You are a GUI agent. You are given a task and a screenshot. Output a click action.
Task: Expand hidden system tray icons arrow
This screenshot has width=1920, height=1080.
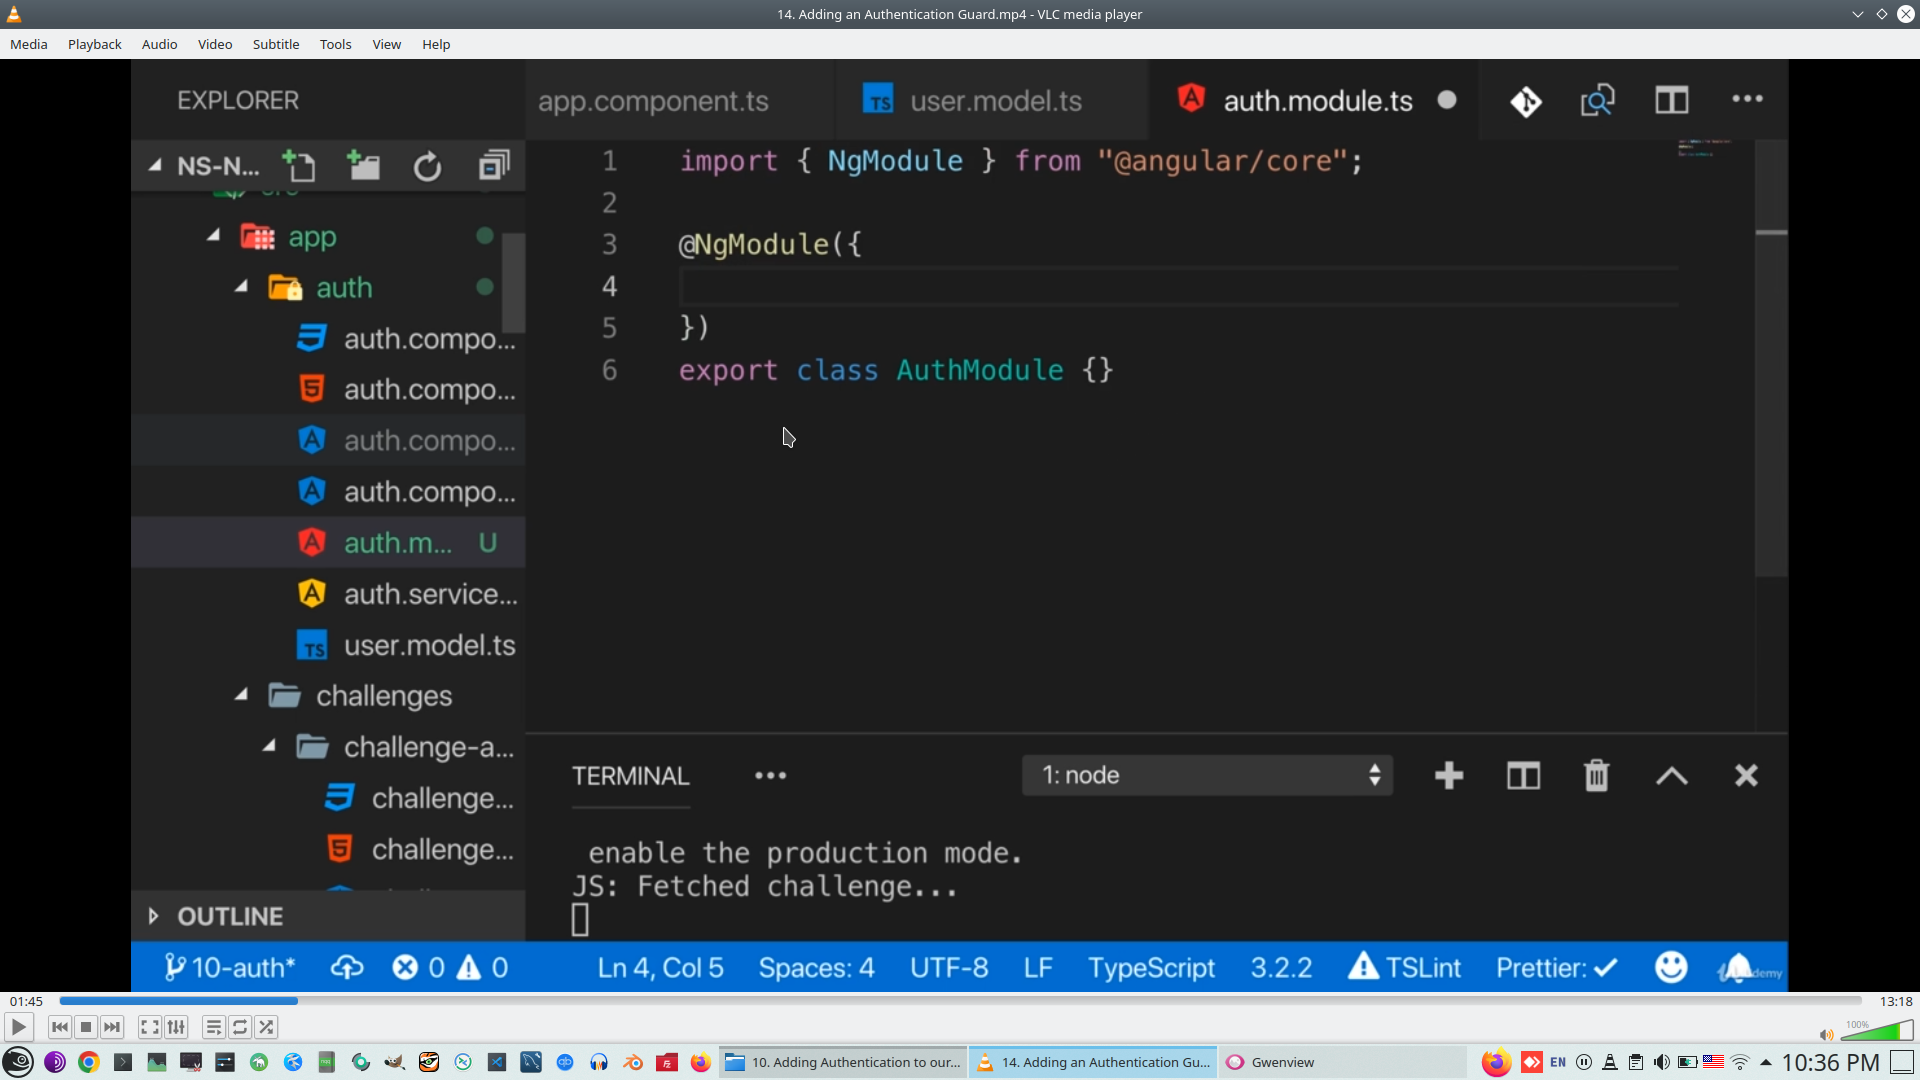pyautogui.click(x=1766, y=1062)
